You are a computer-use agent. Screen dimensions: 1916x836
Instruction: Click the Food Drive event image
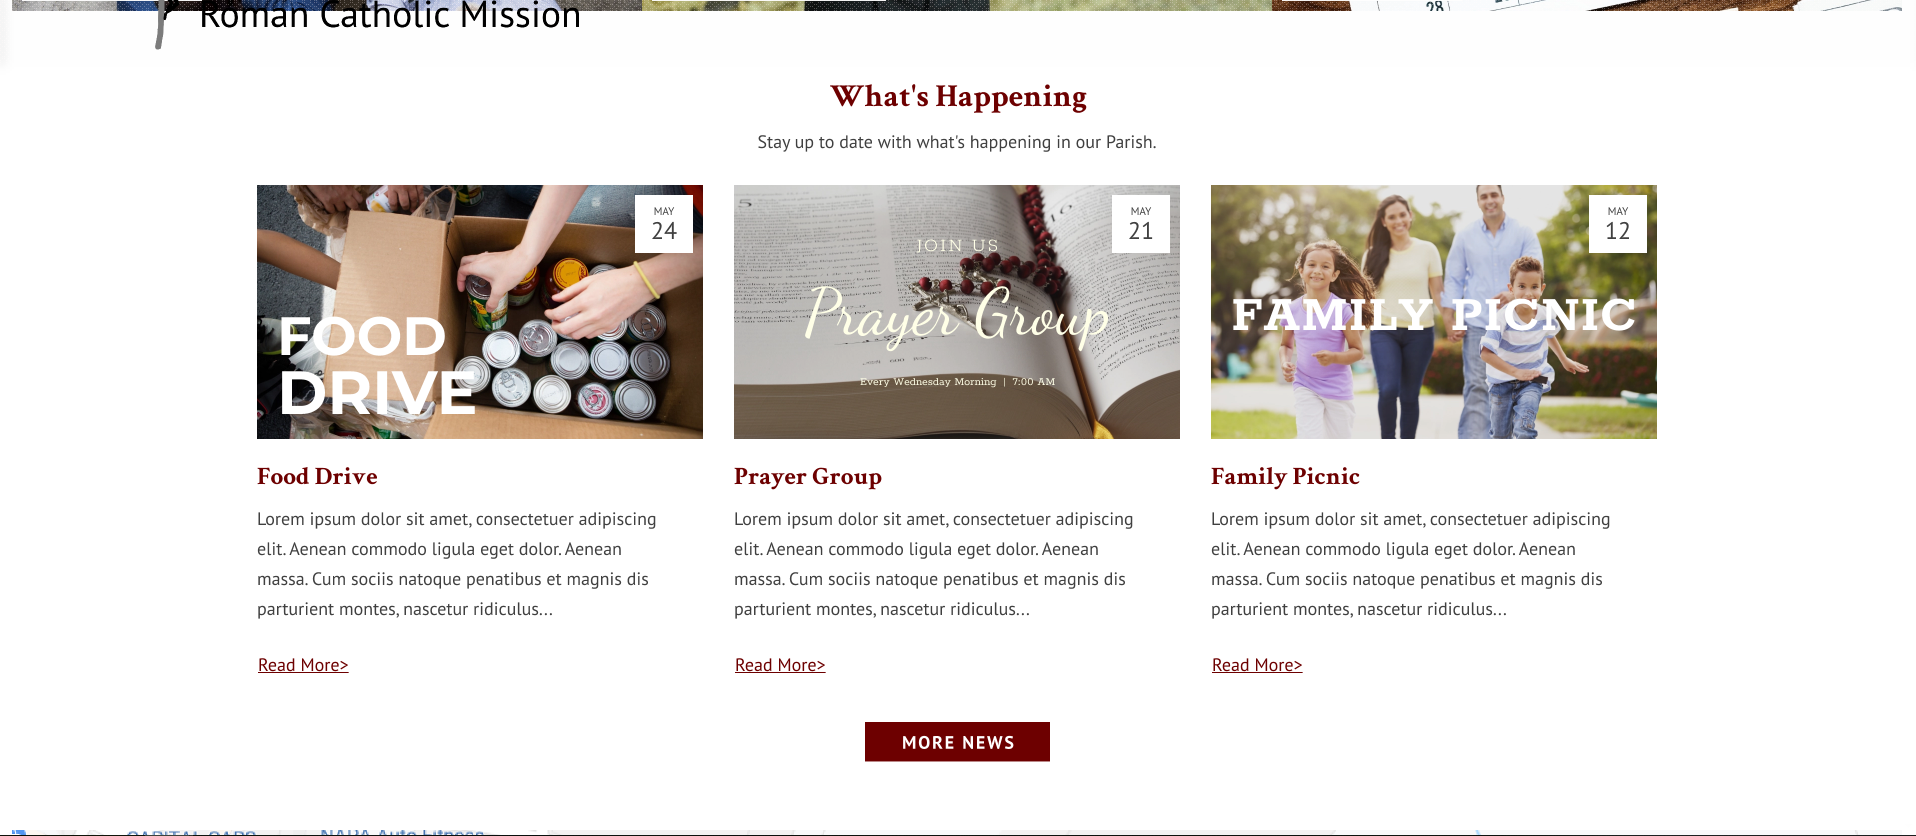(480, 312)
